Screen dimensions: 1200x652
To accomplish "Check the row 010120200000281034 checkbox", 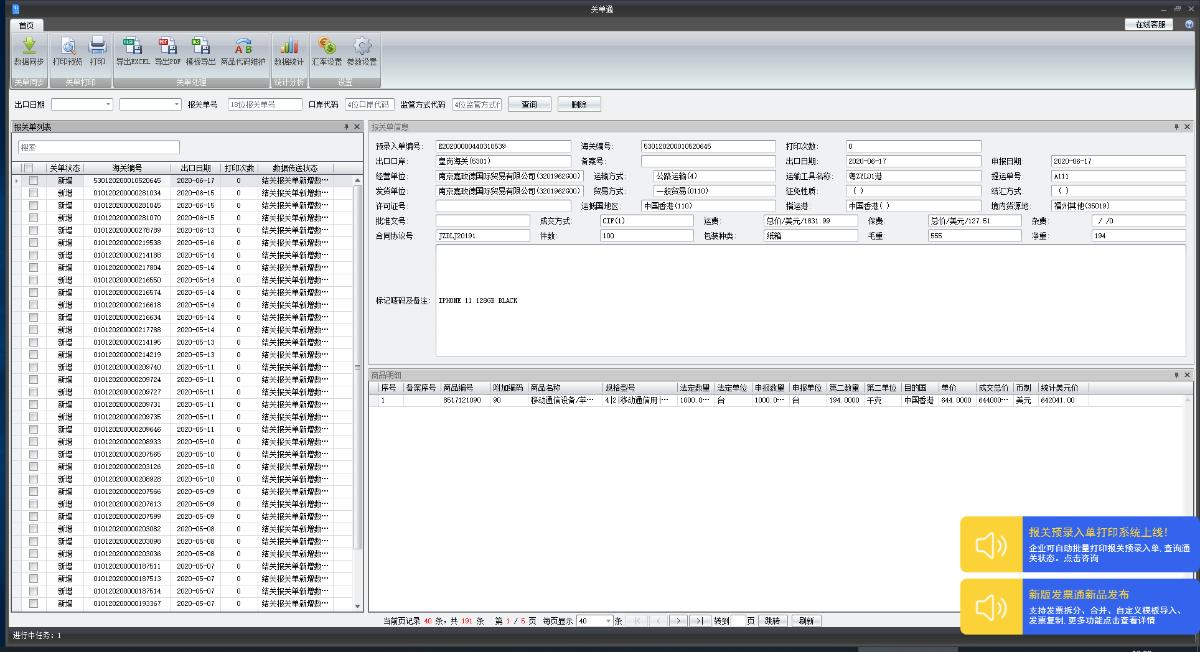I will tap(33, 192).
